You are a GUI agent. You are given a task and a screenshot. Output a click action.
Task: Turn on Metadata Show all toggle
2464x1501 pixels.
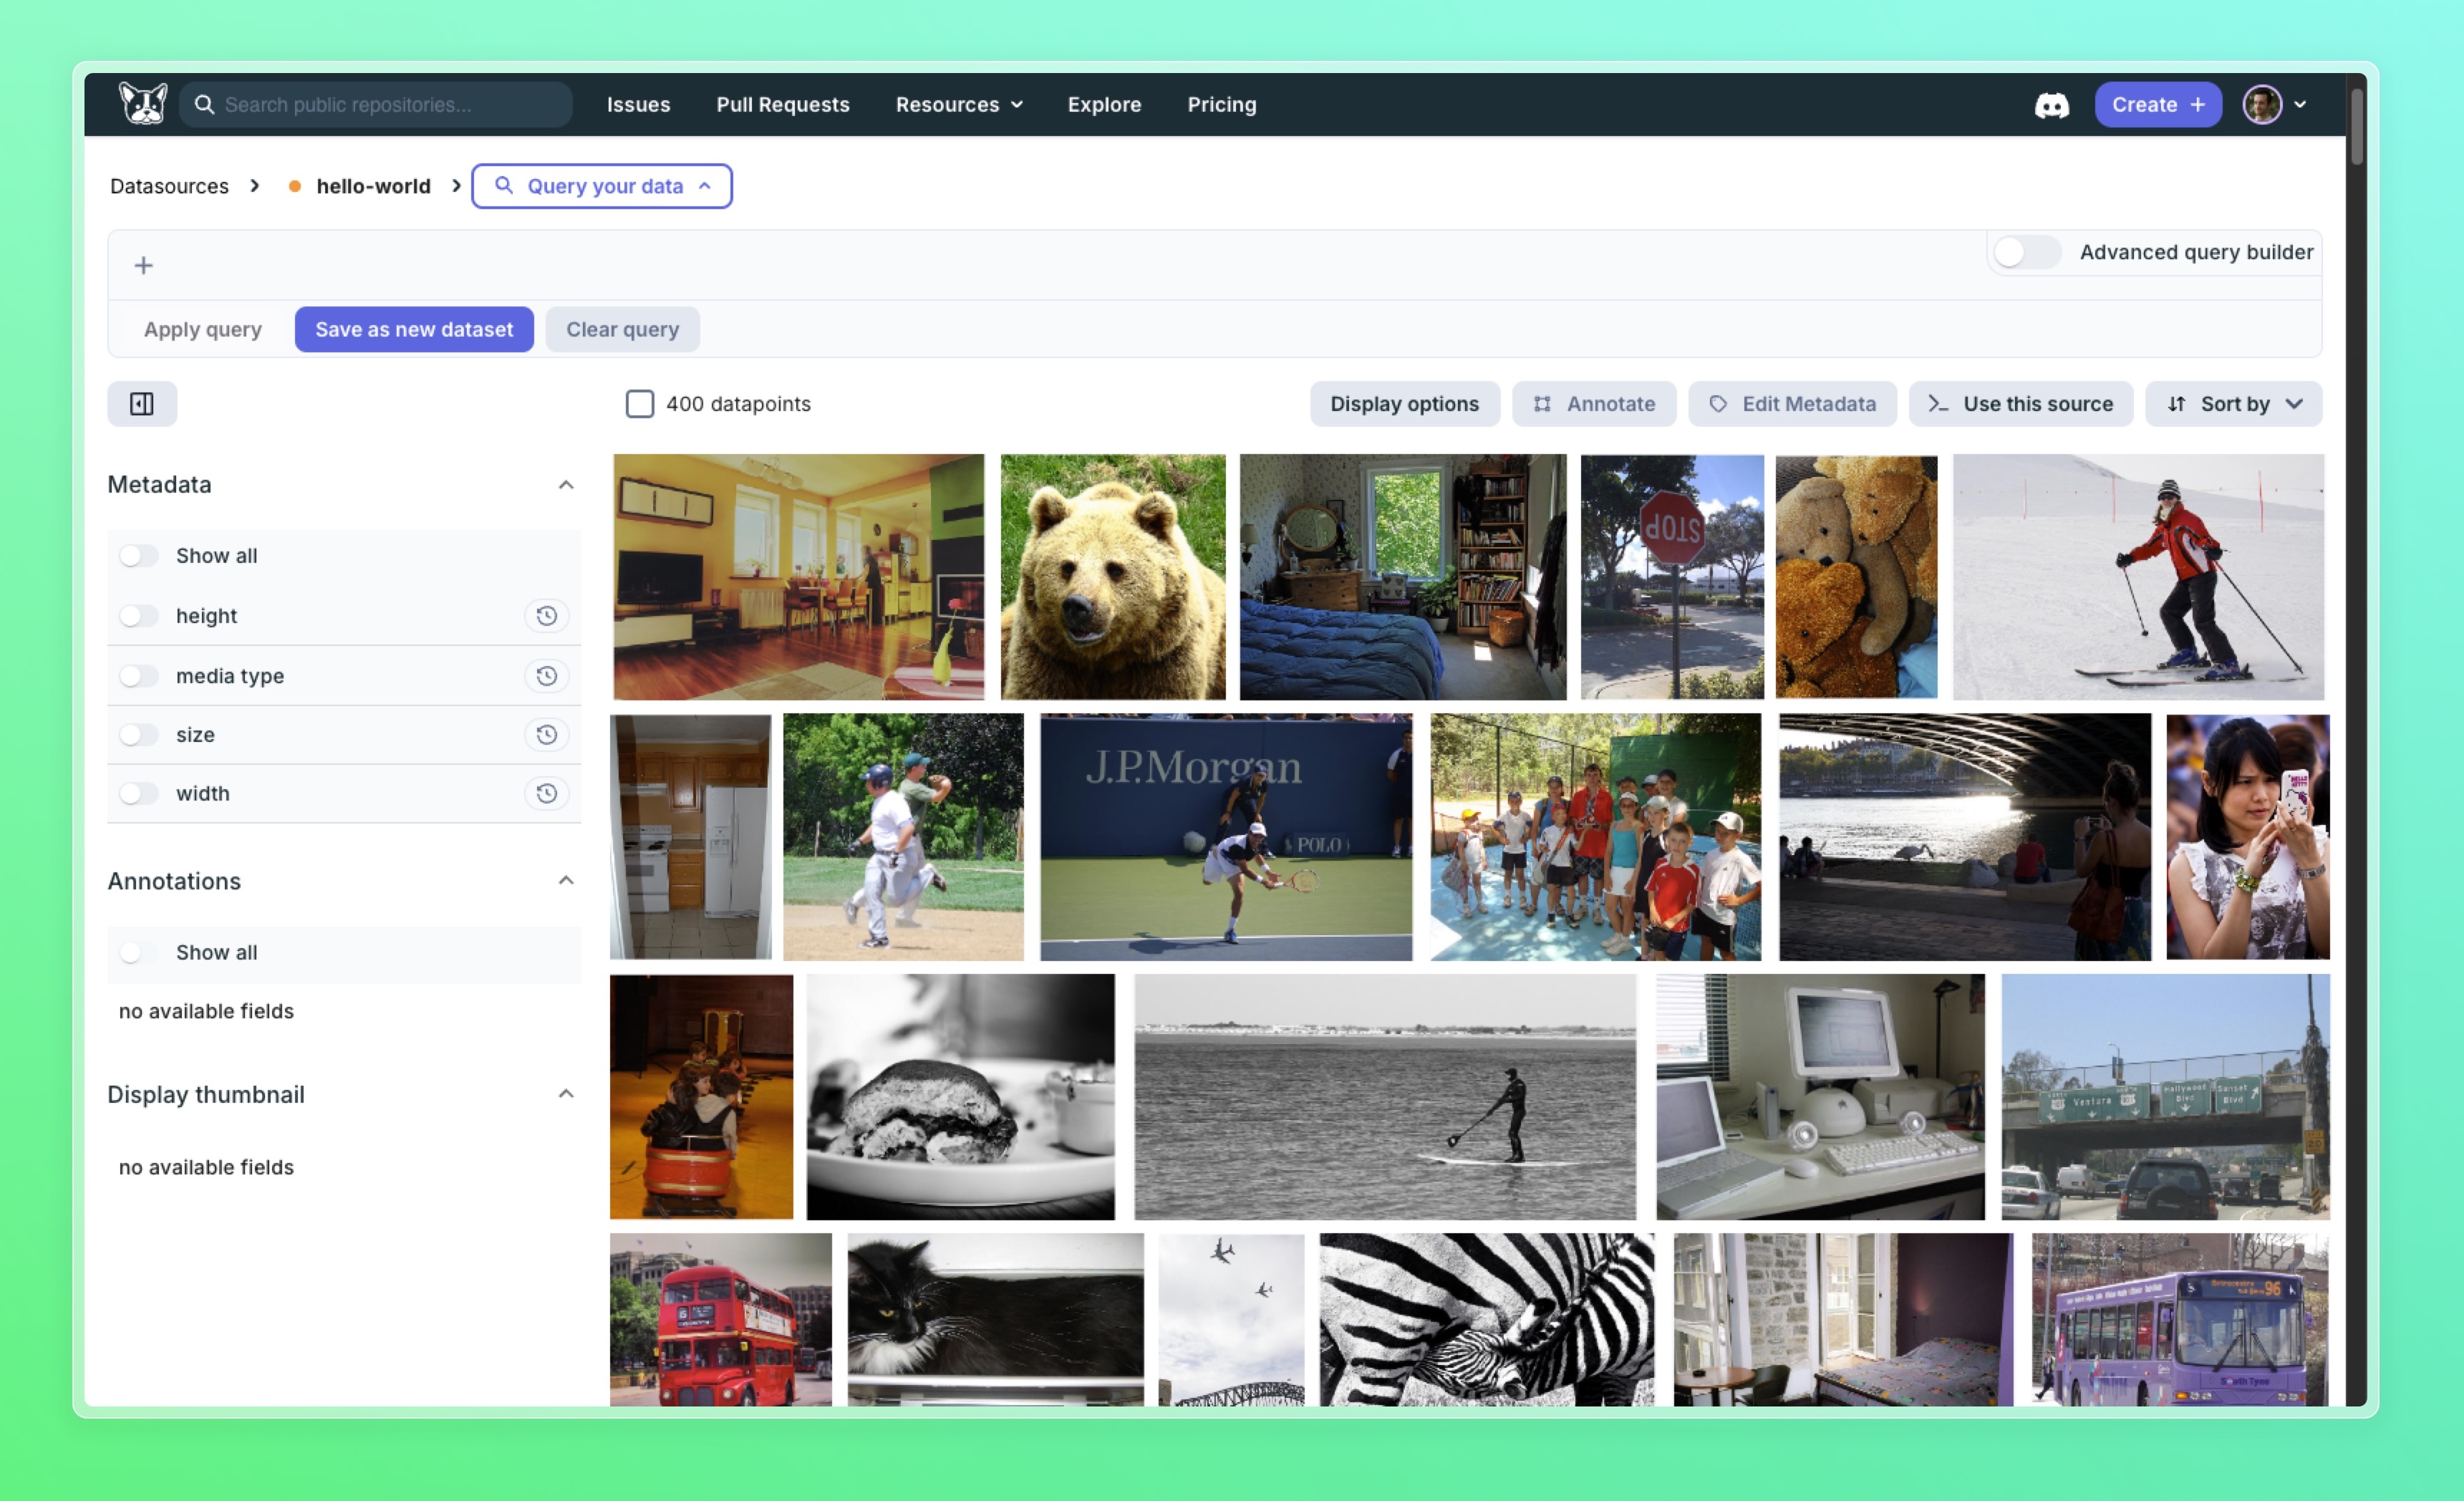coord(139,556)
